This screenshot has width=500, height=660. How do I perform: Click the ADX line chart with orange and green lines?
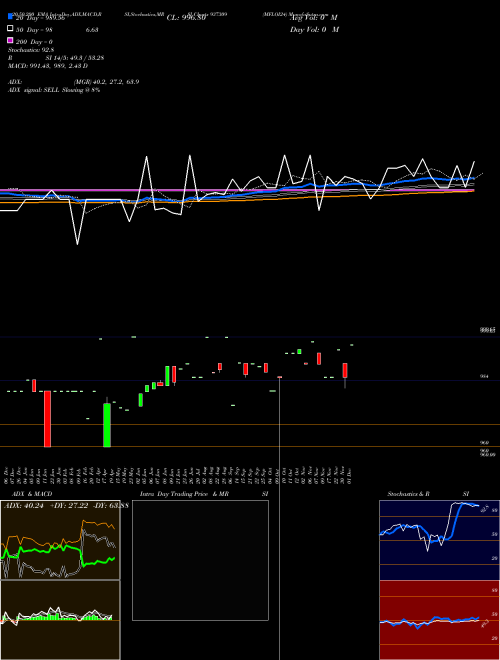point(60,540)
